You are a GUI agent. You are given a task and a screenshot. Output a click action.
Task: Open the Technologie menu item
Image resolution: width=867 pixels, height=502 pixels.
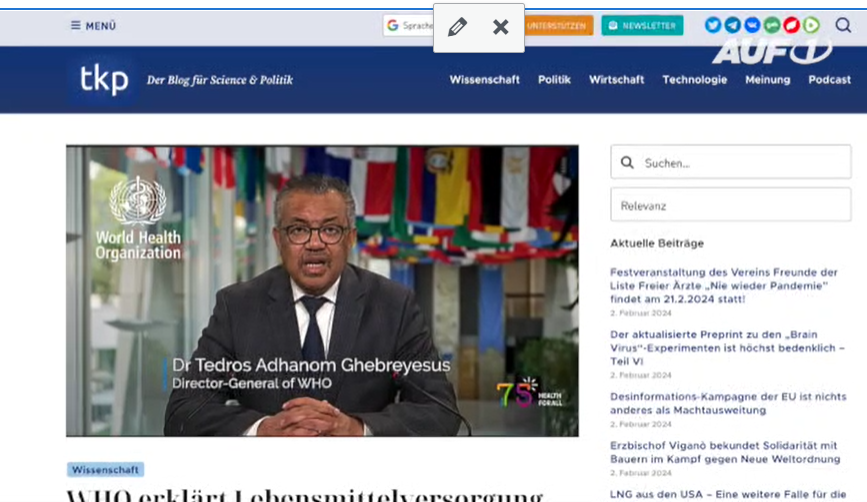[694, 80]
